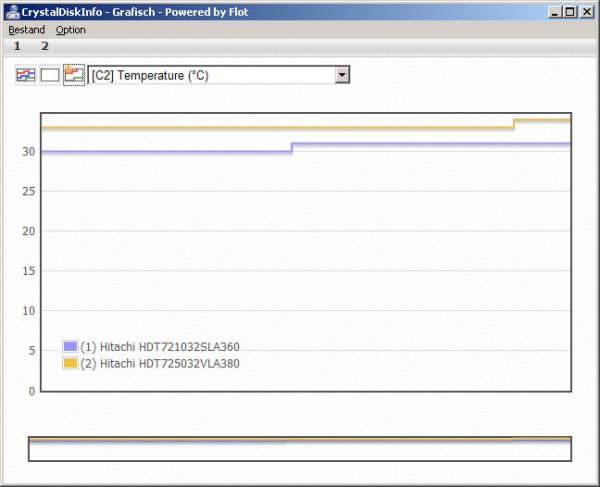Click the show all disks graph icon
Viewport: 600px width, 487px height.
(26, 75)
